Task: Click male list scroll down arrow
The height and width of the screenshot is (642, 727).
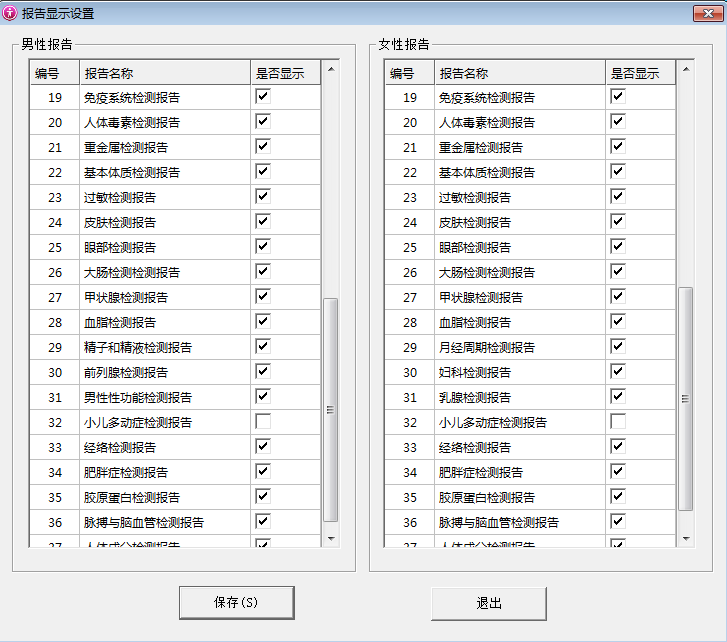Action: (x=330, y=538)
